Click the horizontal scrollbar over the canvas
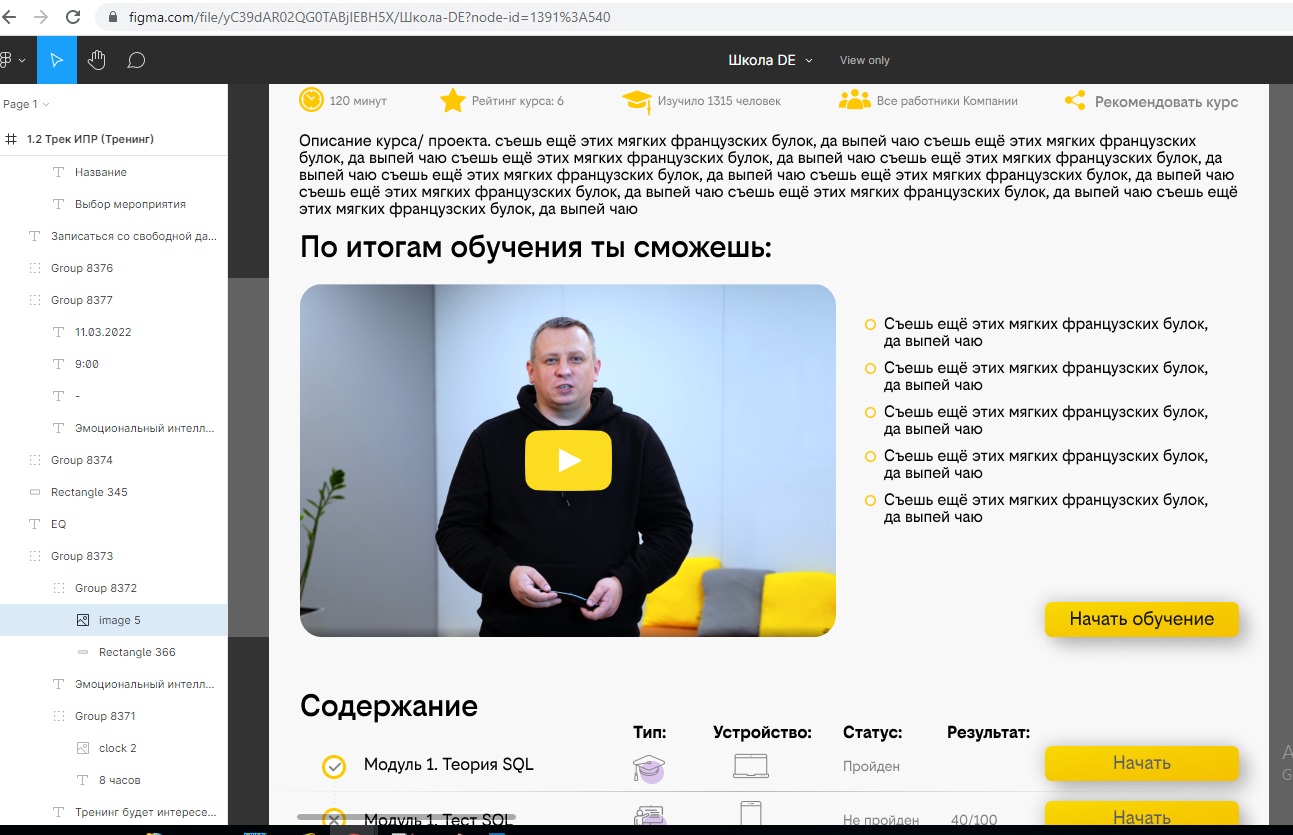Screen dimensions: 1293x835 click(x=407, y=817)
